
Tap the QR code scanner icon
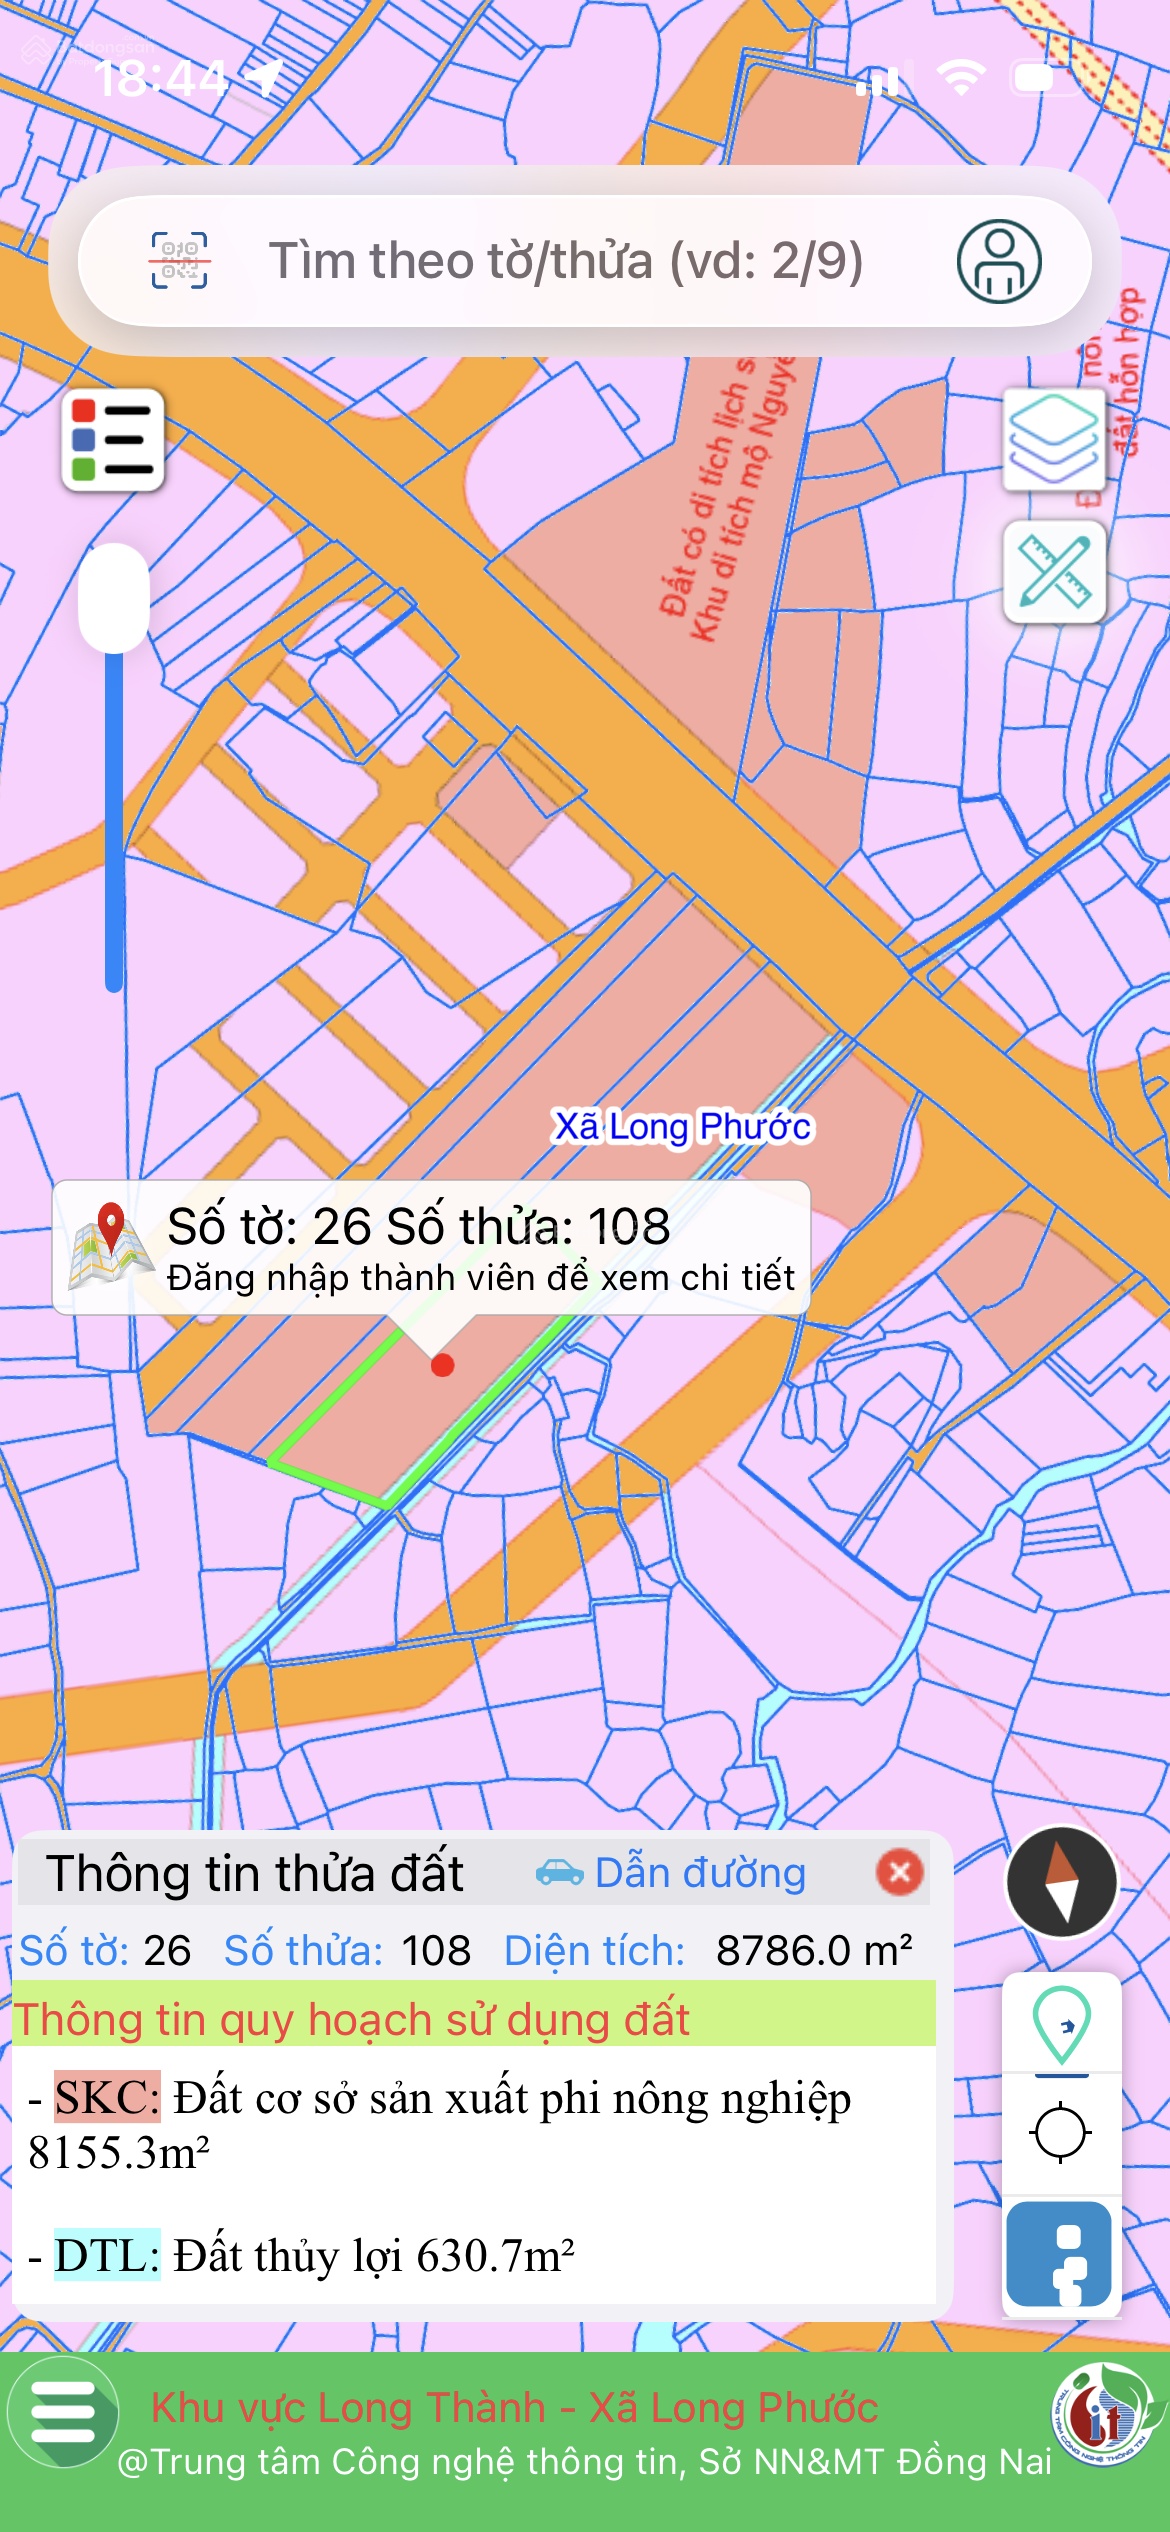coord(179,261)
